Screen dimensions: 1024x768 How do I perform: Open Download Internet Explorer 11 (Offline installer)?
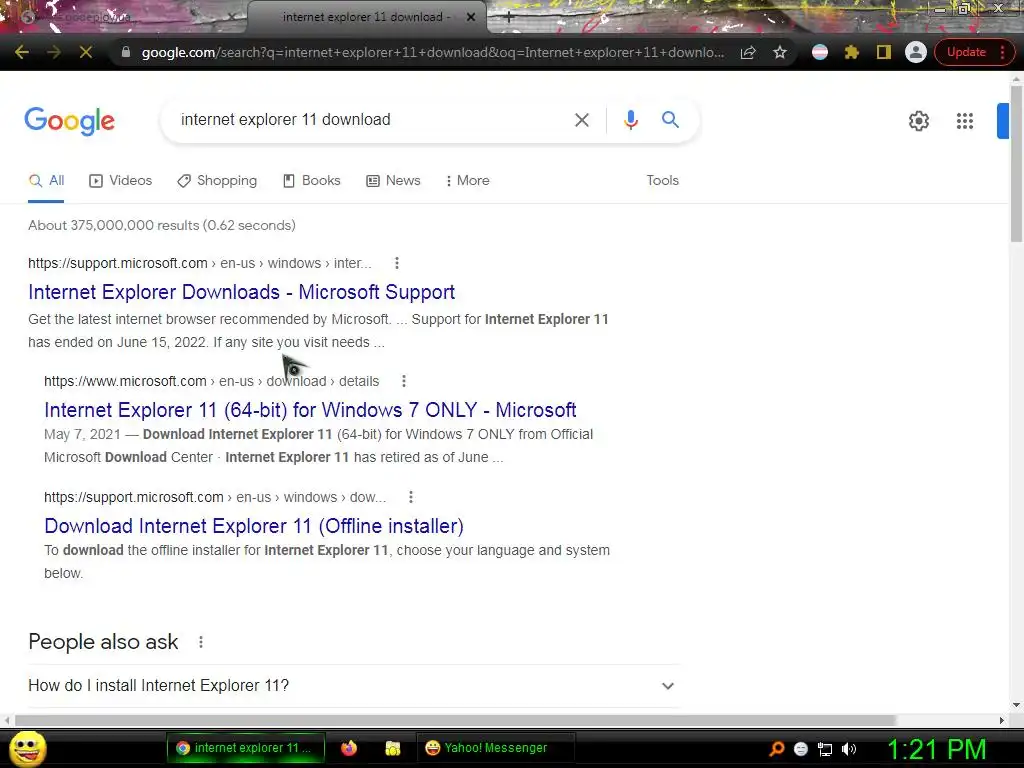pyautogui.click(x=254, y=526)
